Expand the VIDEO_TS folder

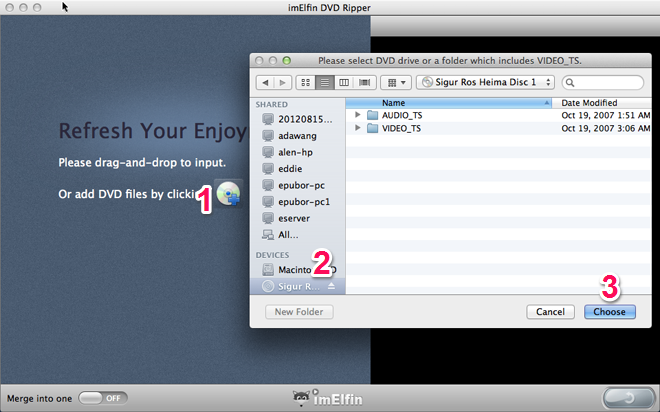357,128
